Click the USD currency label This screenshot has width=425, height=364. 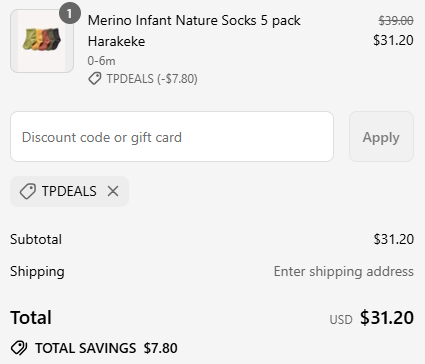coord(341,320)
